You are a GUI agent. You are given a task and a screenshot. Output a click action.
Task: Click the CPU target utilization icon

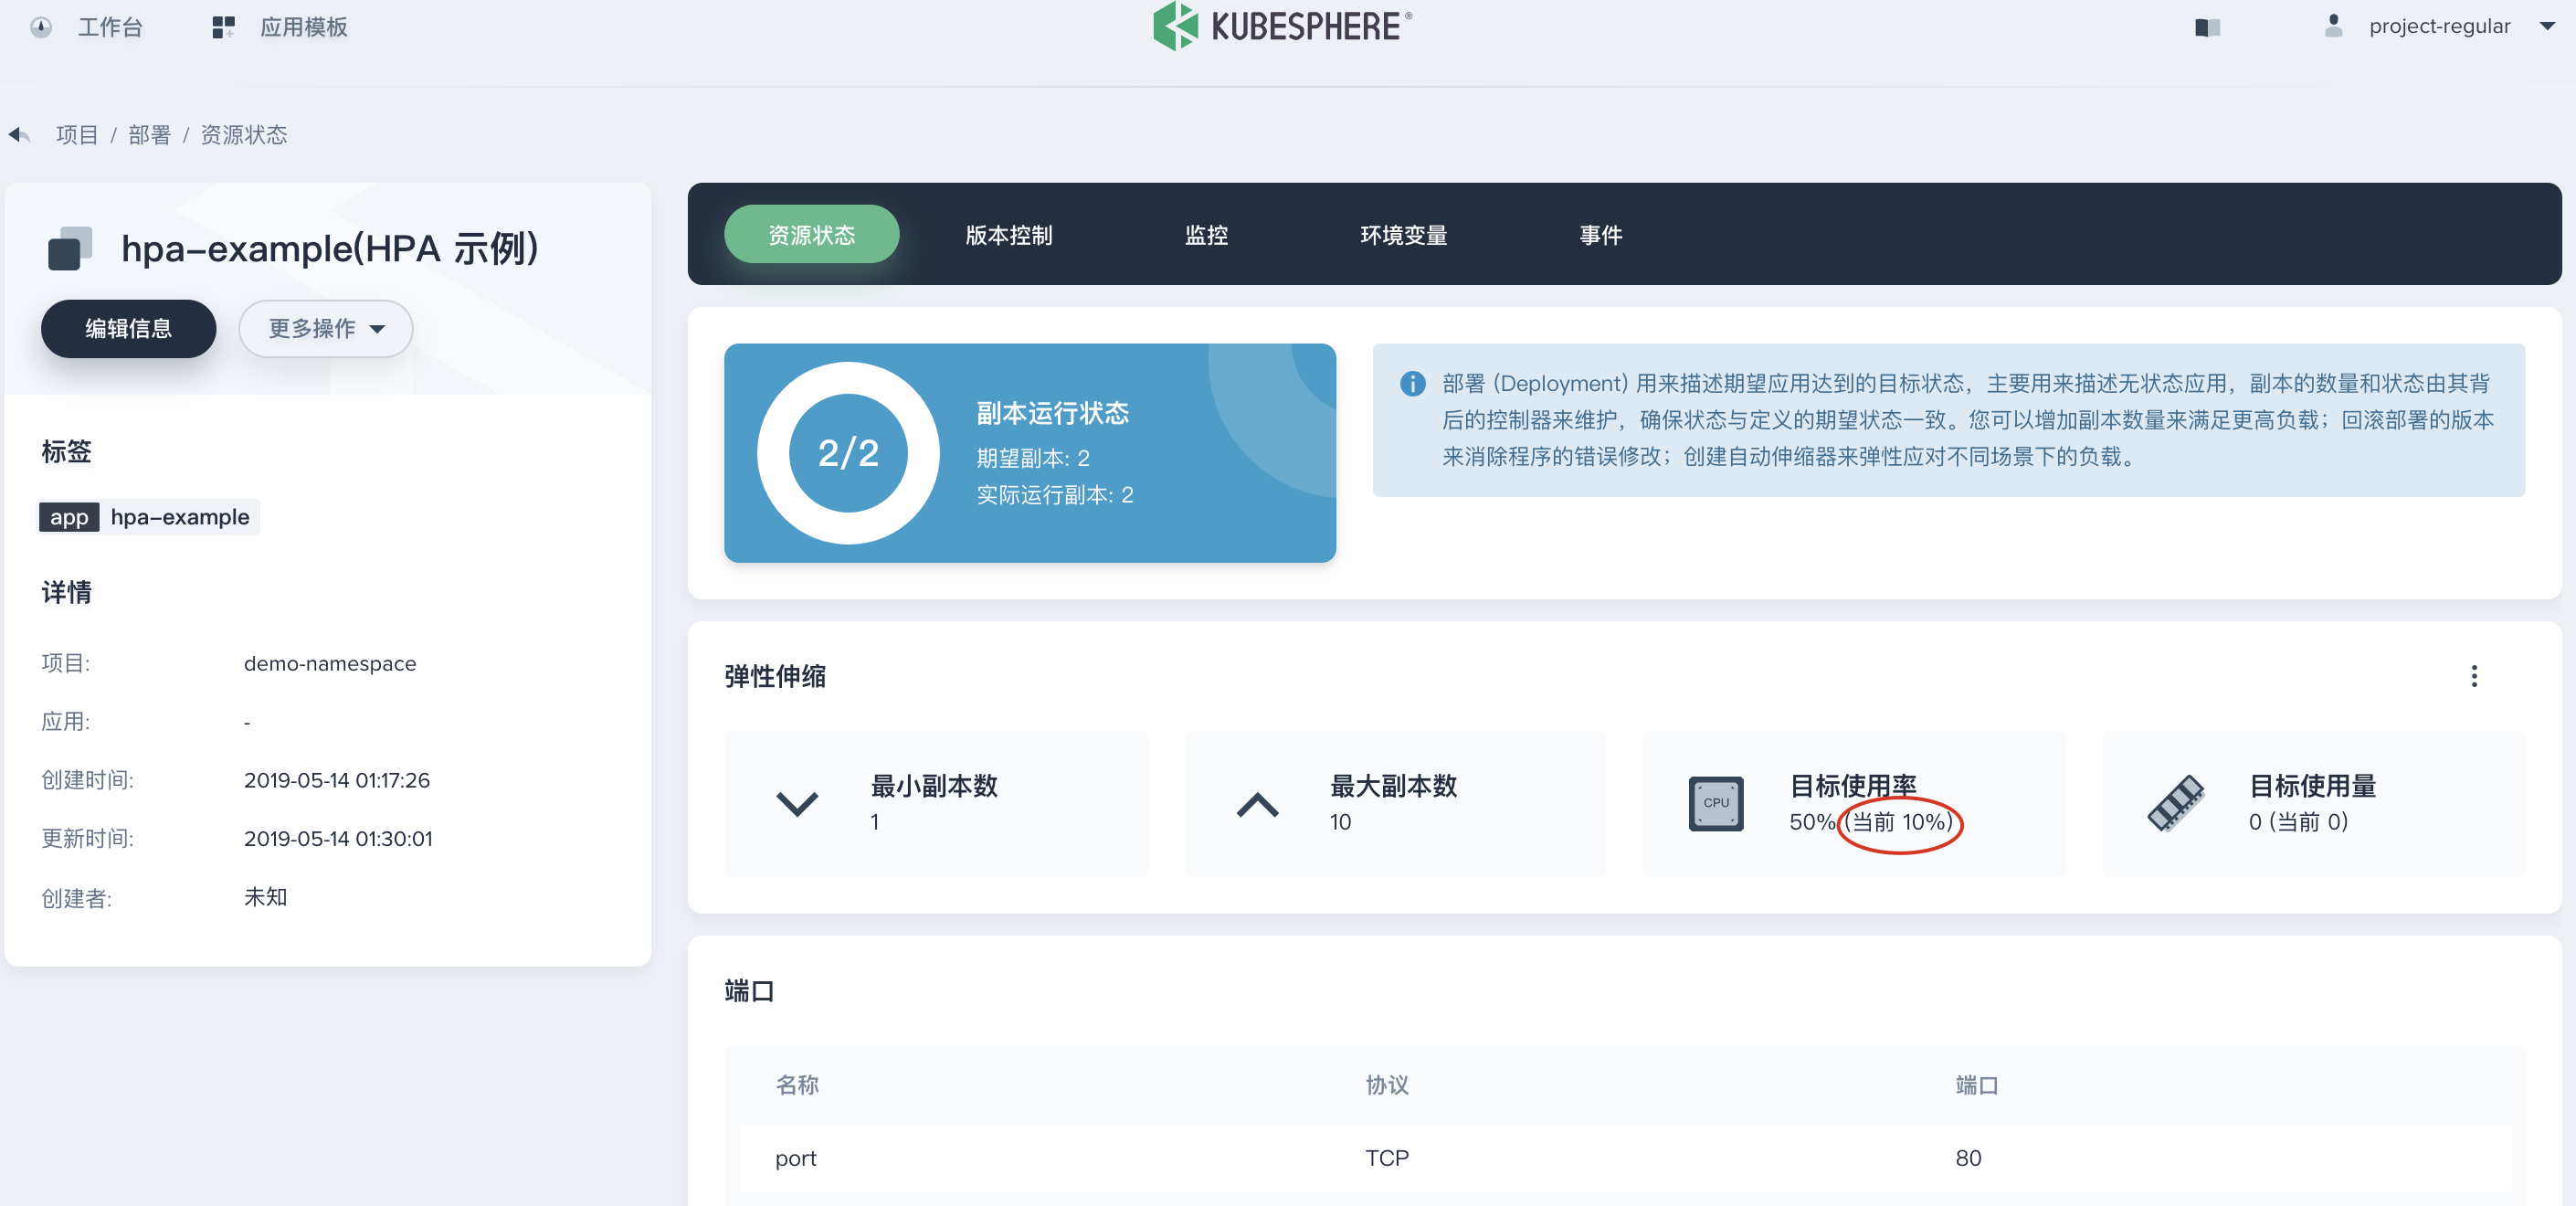point(1716,803)
